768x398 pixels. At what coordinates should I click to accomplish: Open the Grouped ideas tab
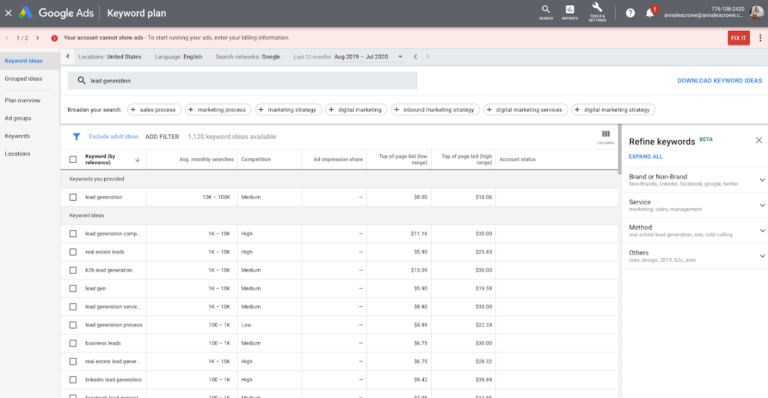[x=24, y=79]
